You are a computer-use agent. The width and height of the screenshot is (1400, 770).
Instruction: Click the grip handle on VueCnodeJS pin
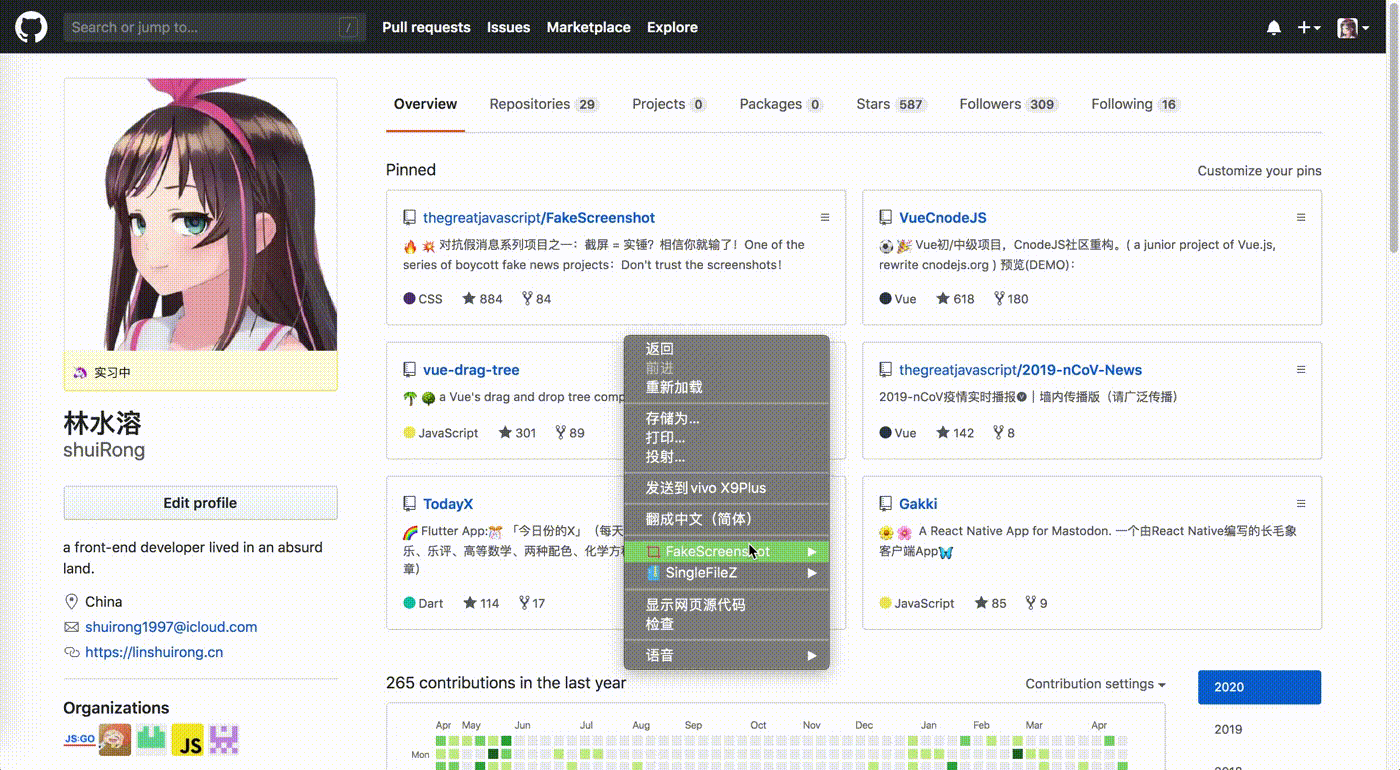(1301, 217)
